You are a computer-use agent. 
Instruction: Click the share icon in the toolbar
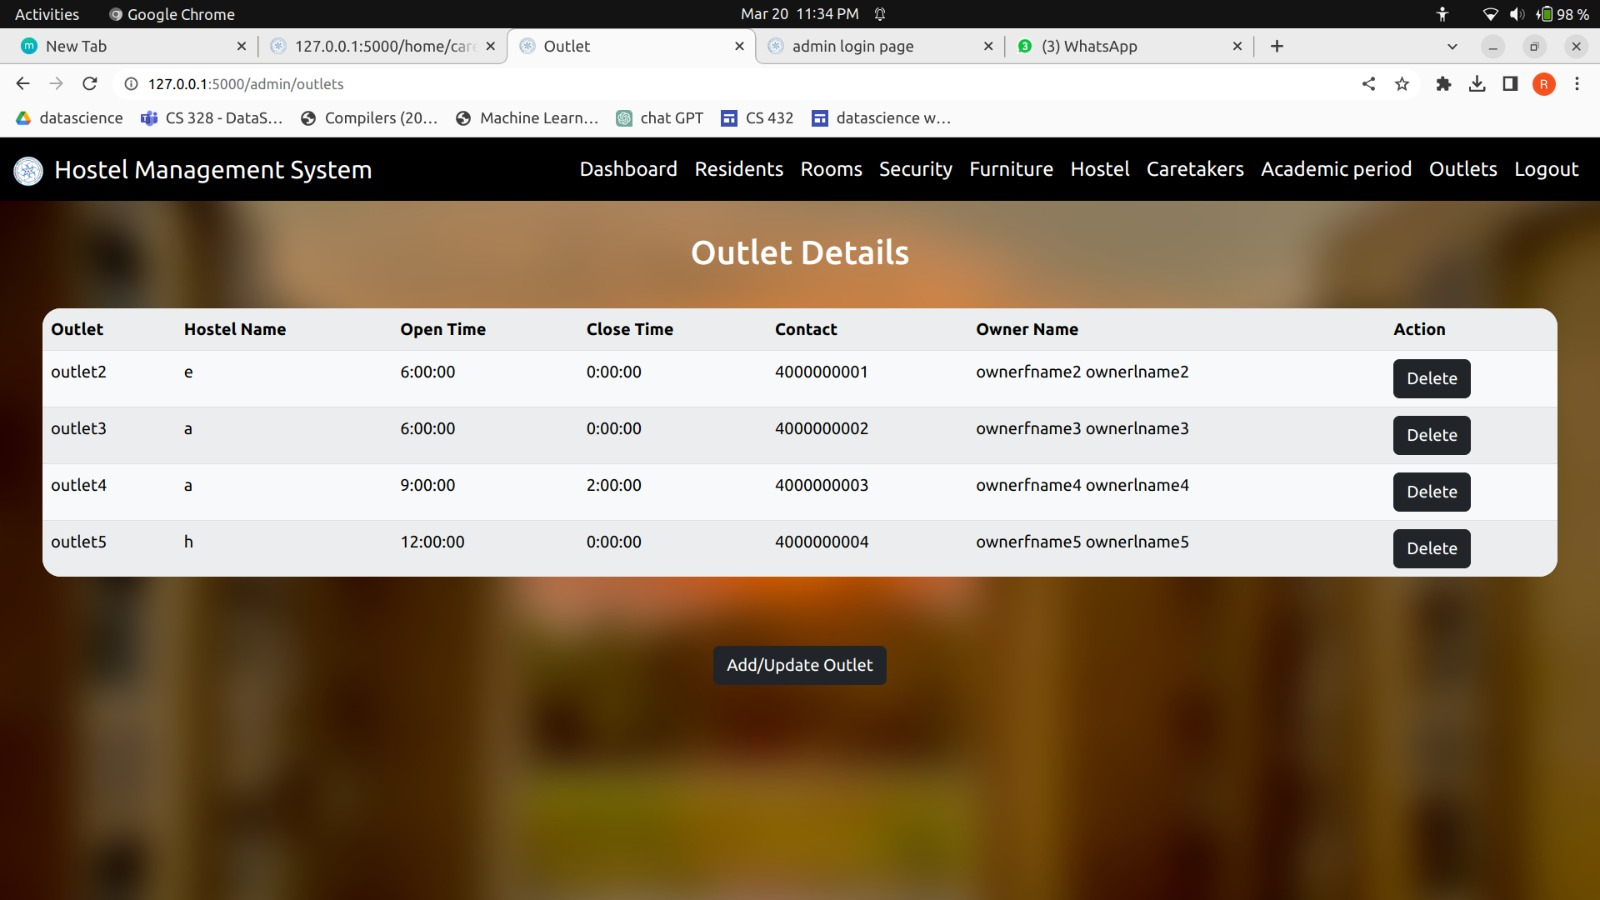pos(1368,84)
